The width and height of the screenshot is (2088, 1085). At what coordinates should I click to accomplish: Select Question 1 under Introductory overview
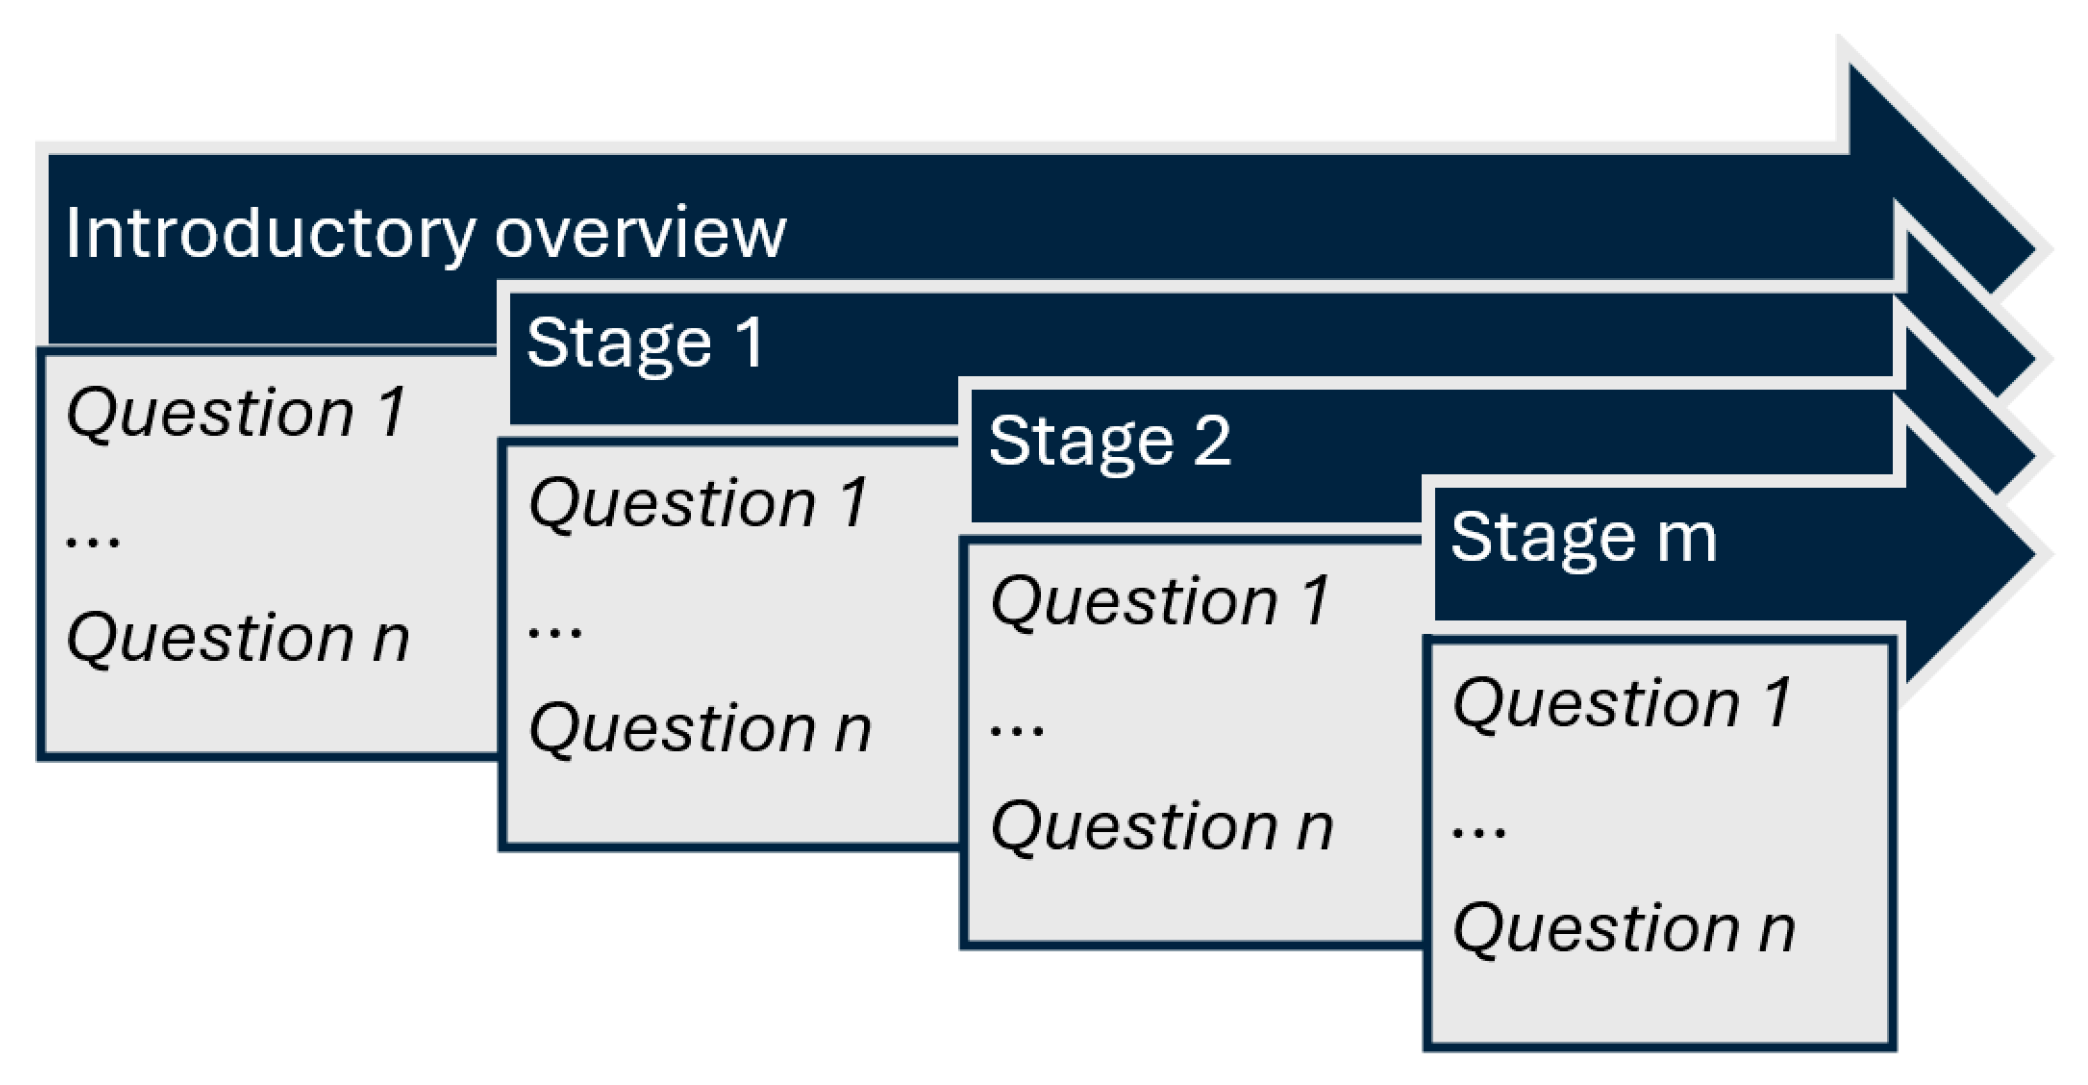pyautogui.click(x=237, y=413)
